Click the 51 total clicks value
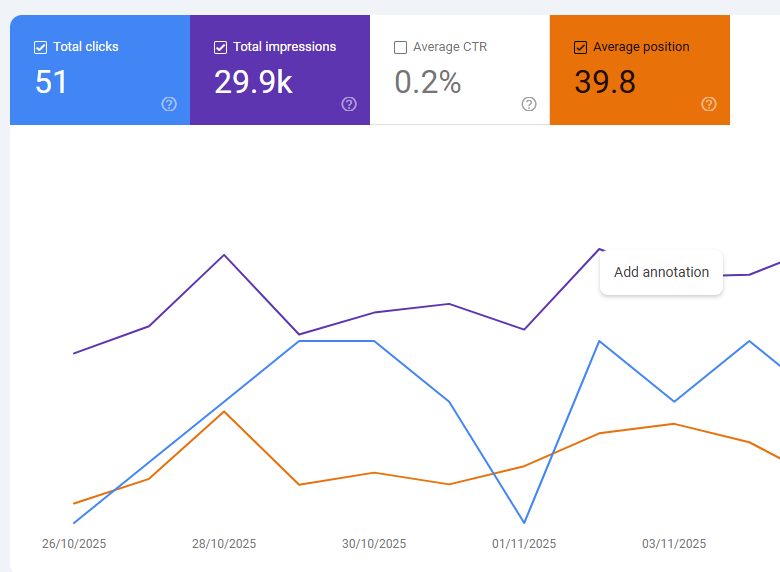The image size is (780, 572). (x=52, y=82)
